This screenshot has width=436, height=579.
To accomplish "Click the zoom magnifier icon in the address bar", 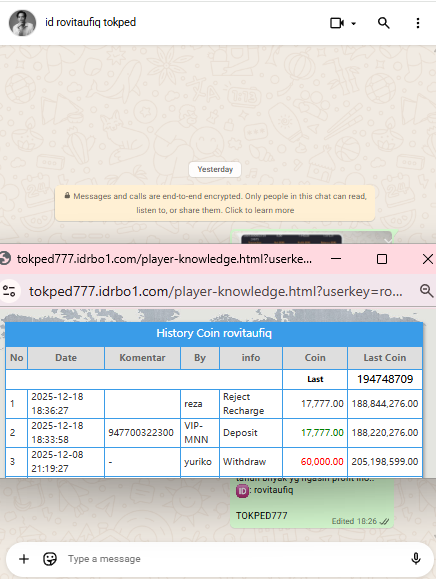I will [x=426, y=291].
